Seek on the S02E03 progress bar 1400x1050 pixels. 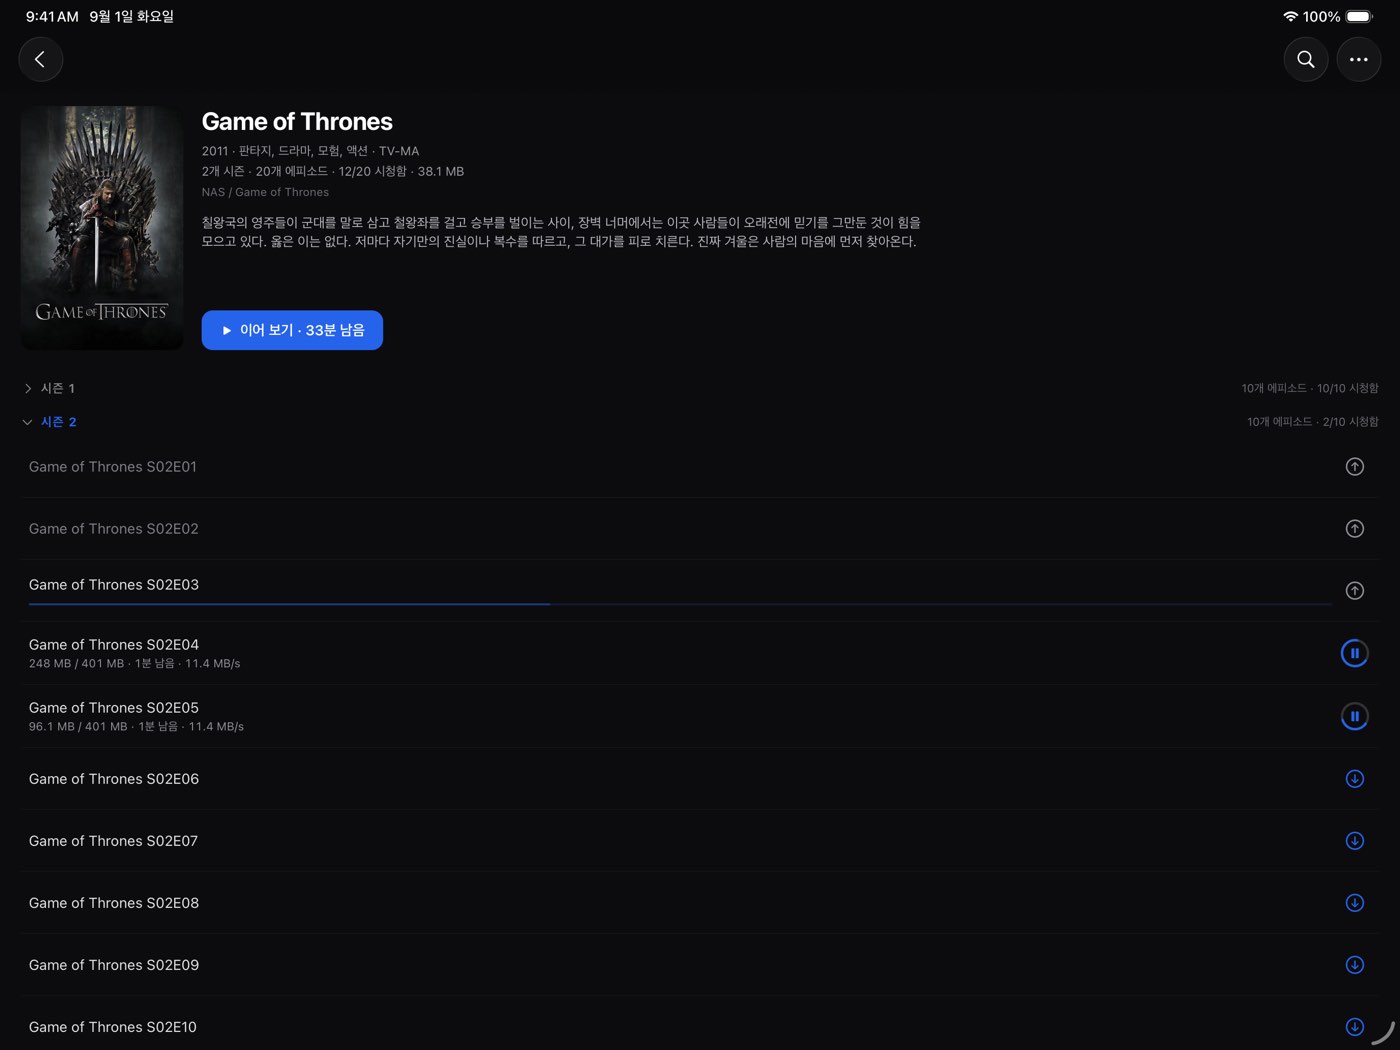[x=680, y=604]
